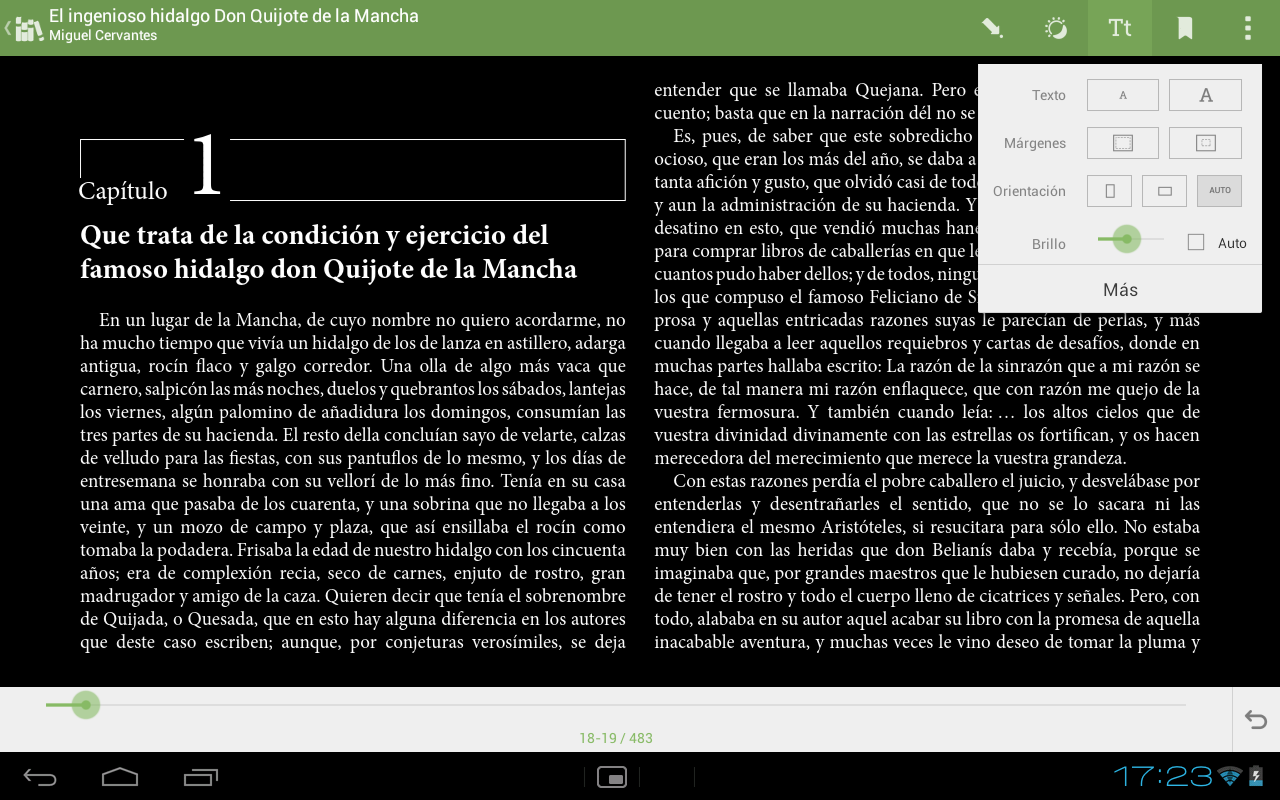
Task: Click the reading progress slider handle
Action: click(86, 705)
